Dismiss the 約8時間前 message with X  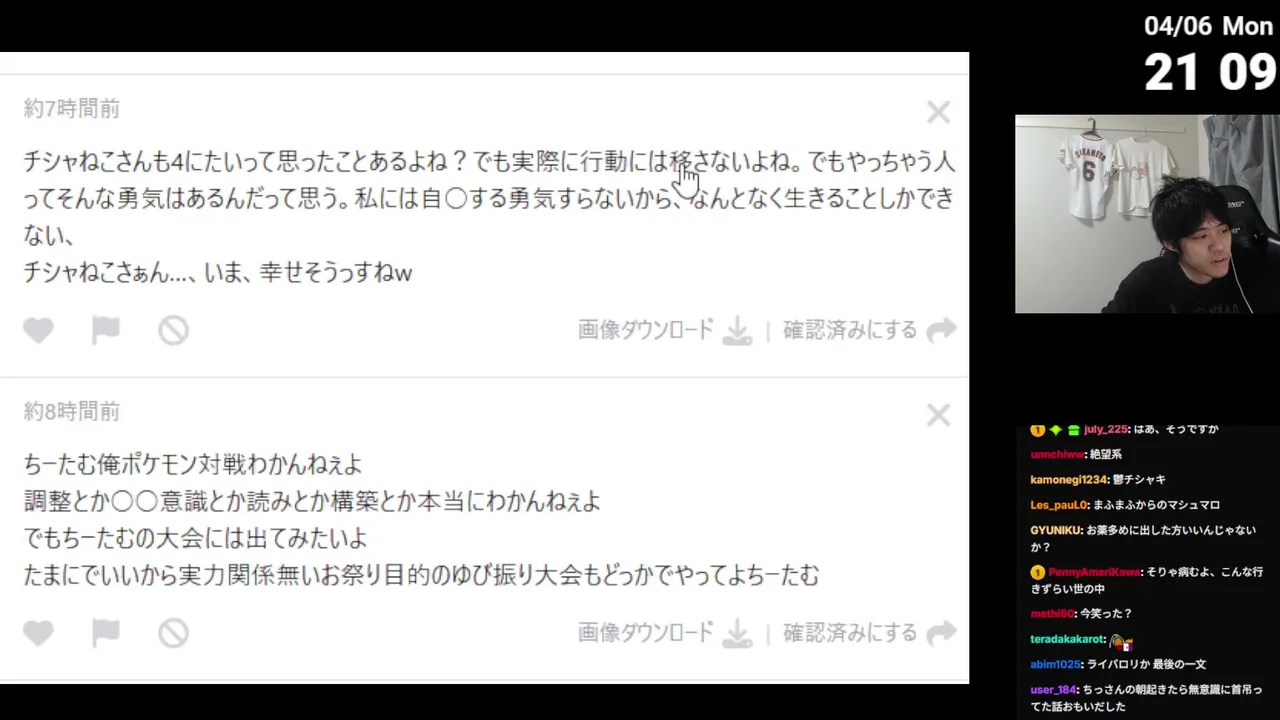point(938,415)
